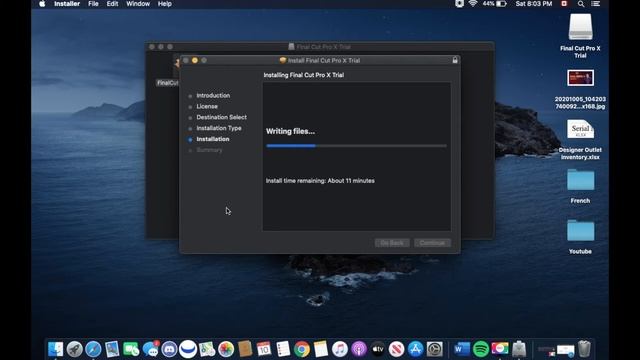The image size is (640, 360).
Task: Click the Install time remaining text
Action: coord(320,181)
